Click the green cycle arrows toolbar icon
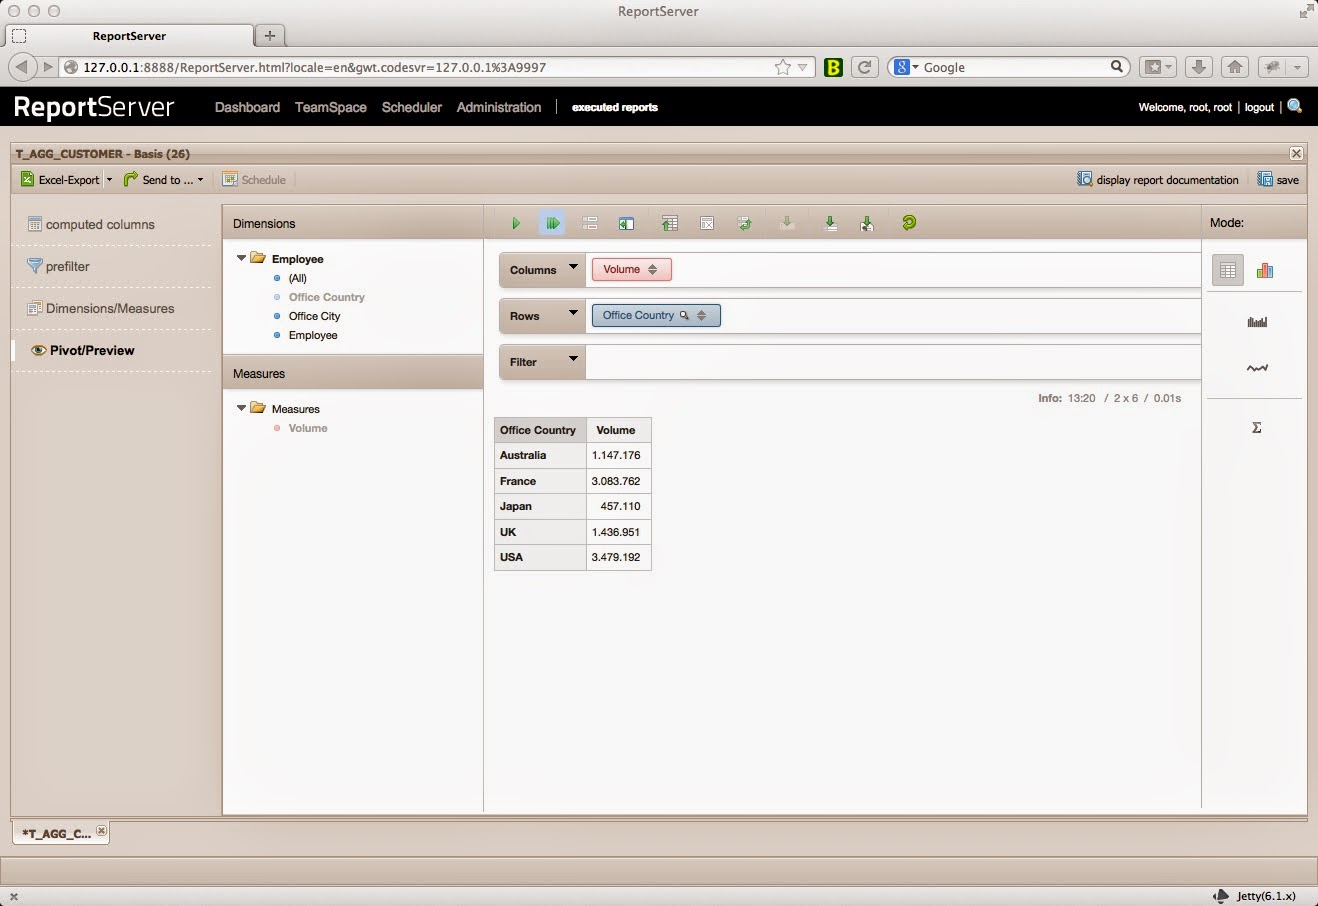The height and width of the screenshot is (906, 1318). [x=745, y=223]
